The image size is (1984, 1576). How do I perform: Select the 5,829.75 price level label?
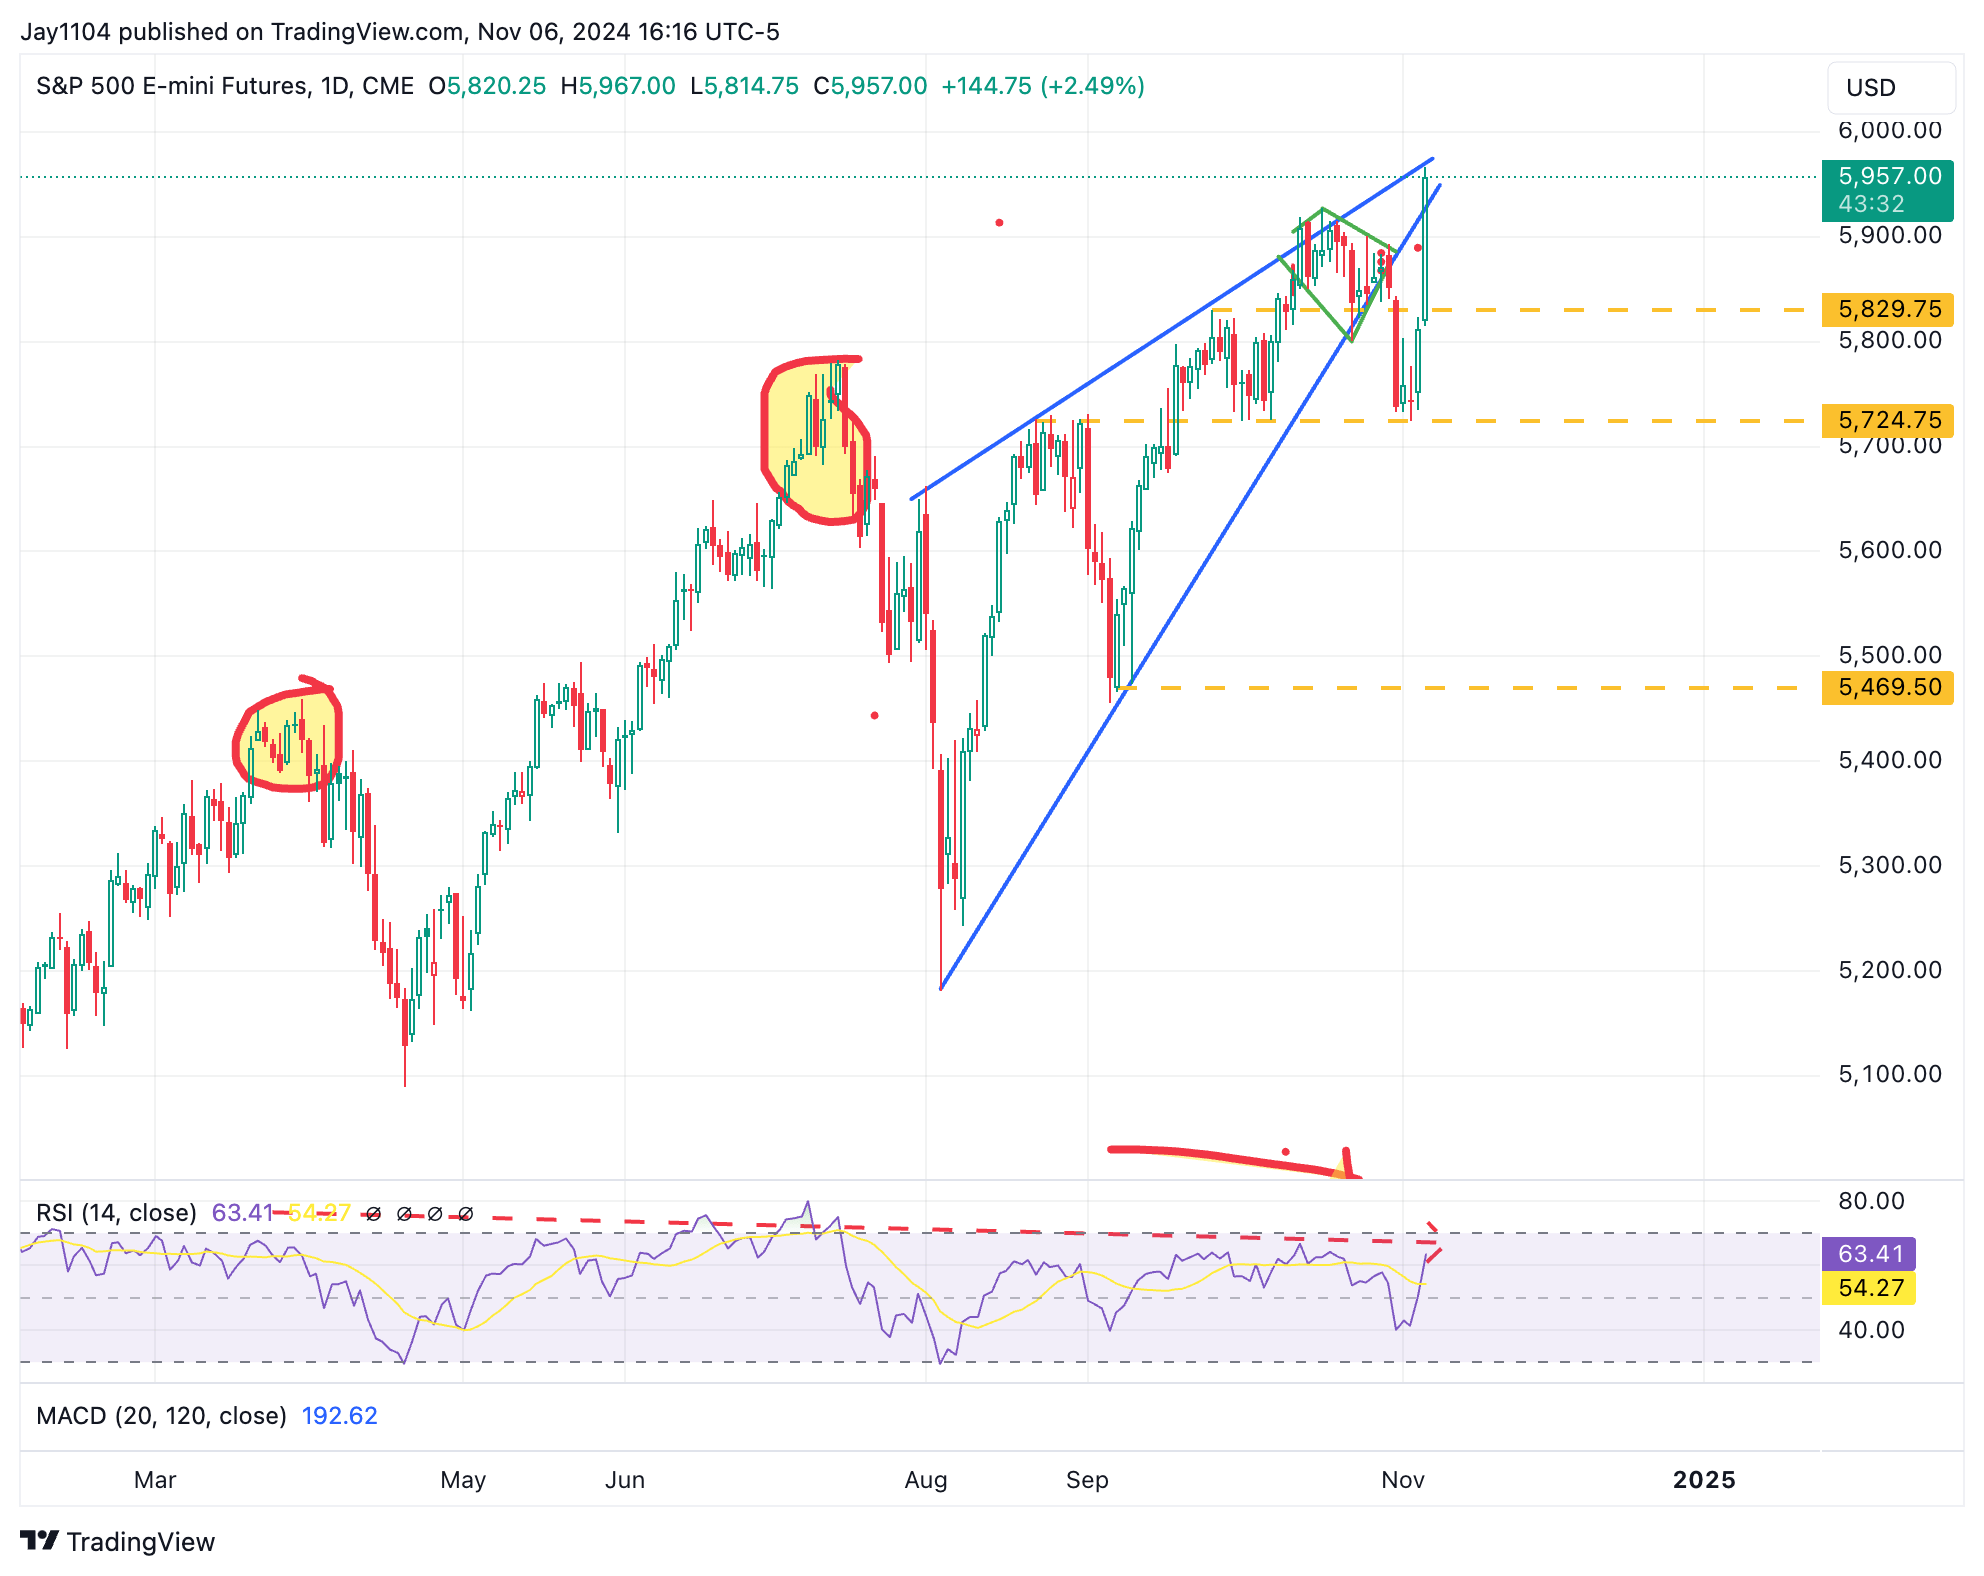(x=1888, y=309)
